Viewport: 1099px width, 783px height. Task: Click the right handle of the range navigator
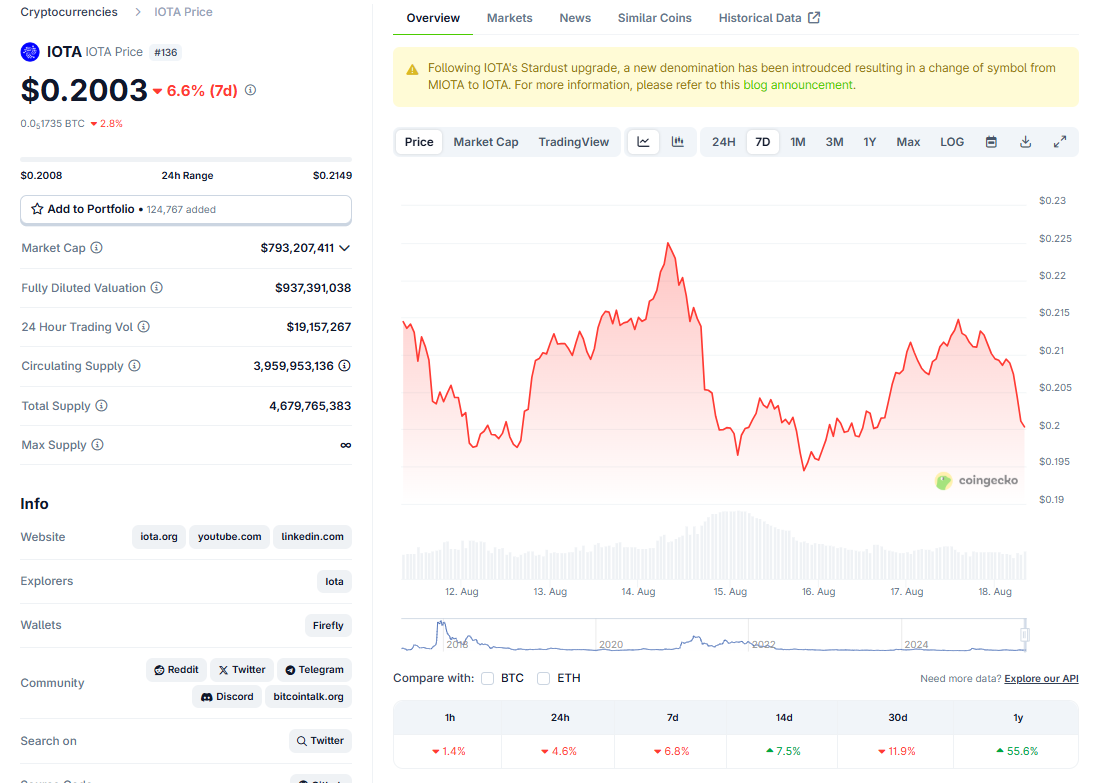tap(1025, 635)
